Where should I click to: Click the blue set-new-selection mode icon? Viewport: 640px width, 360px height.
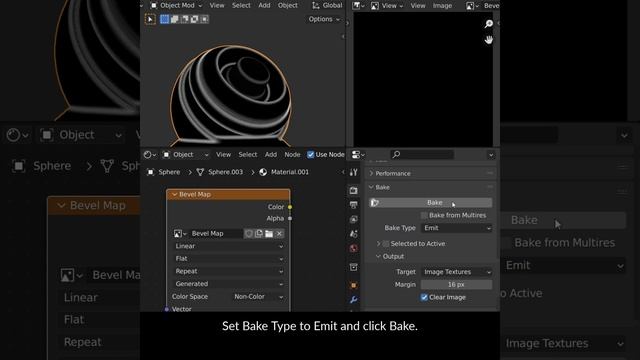tap(164, 19)
